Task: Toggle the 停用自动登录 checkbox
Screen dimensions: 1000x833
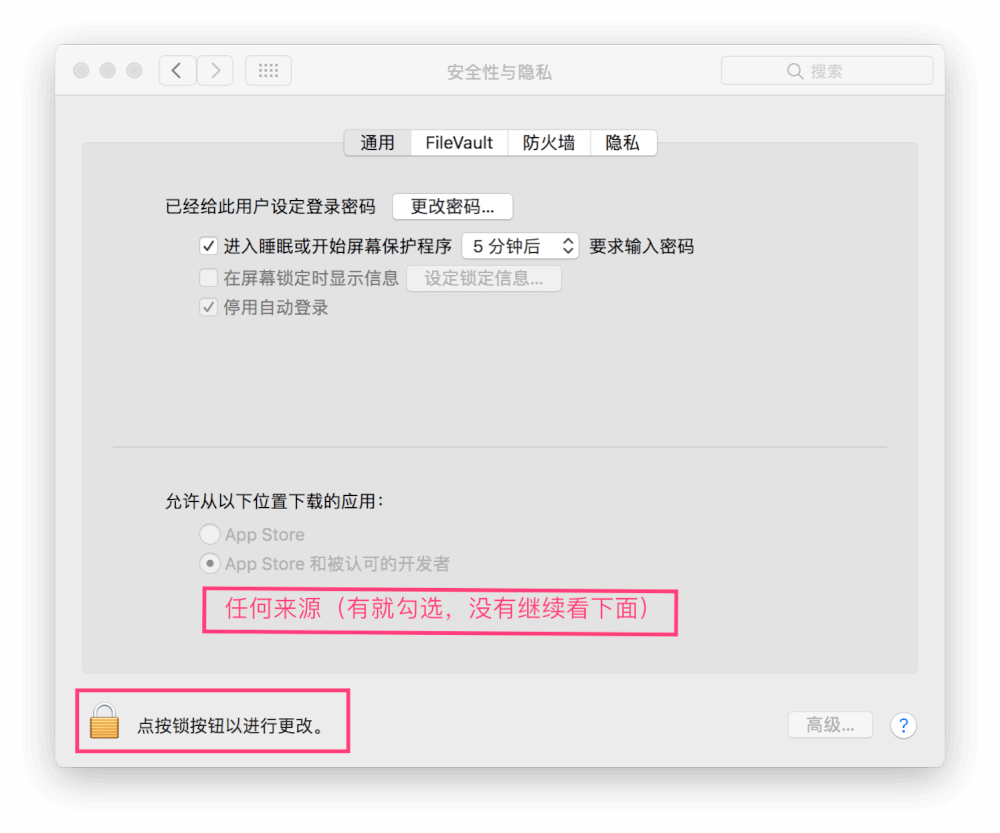Action: point(208,308)
